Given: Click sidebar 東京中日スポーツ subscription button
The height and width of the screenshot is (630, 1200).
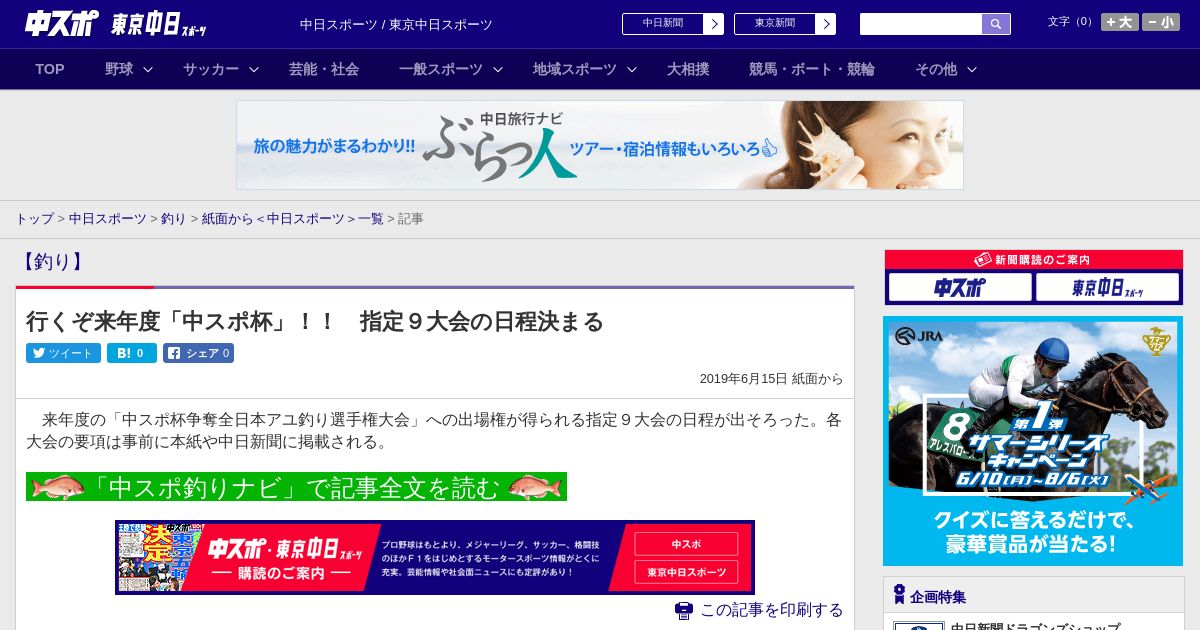Looking at the screenshot, I should 1107,288.
